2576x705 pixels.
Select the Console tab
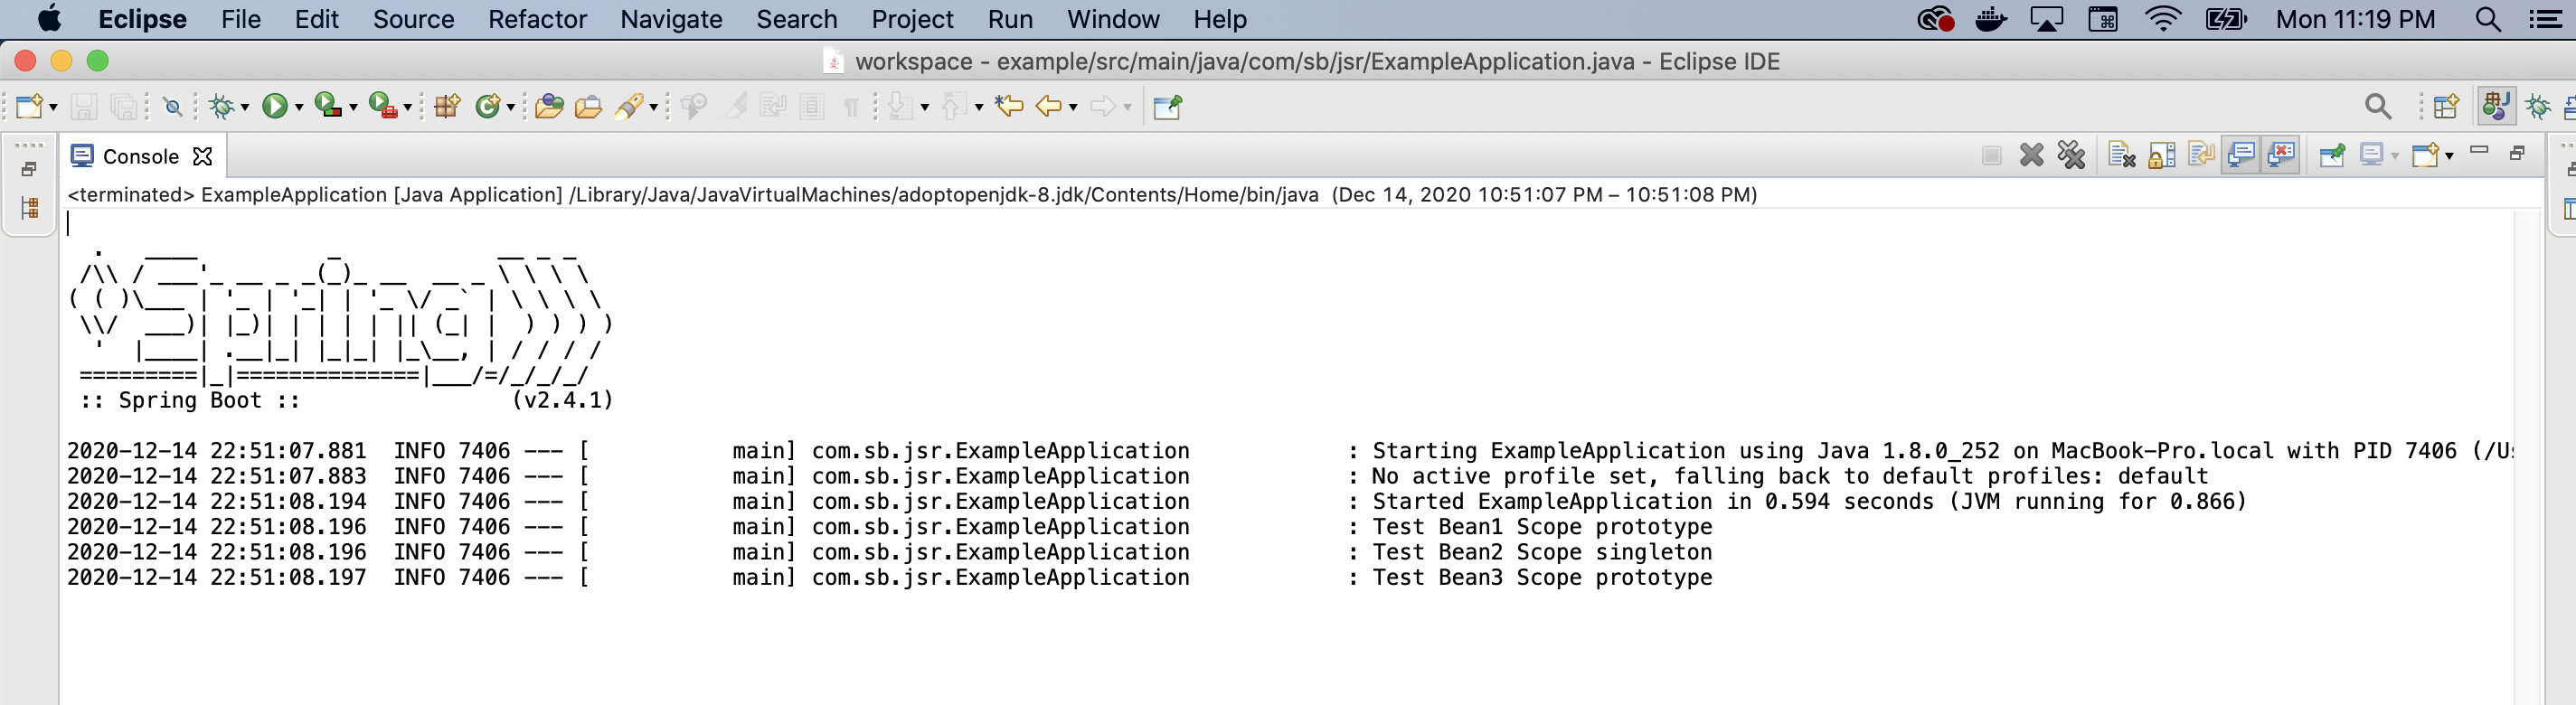coord(140,156)
